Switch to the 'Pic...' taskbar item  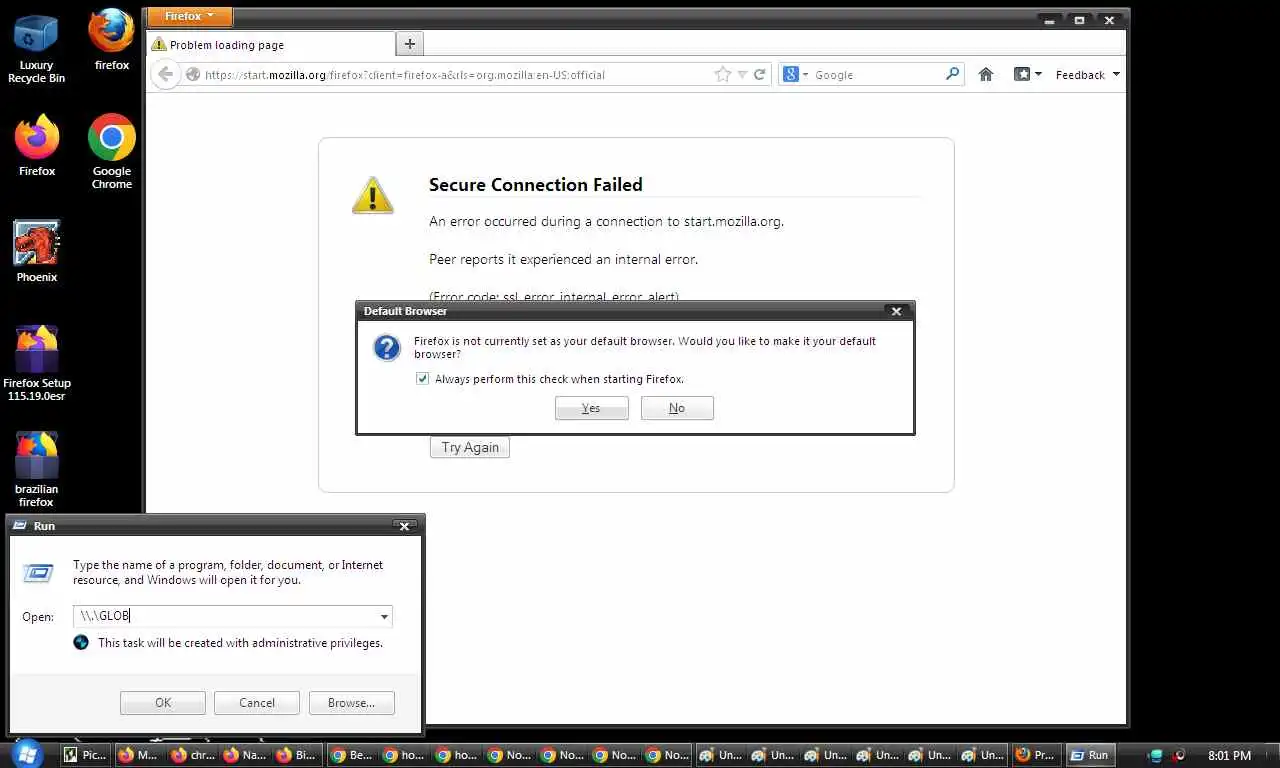pyautogui.click(x=85, y=755)
